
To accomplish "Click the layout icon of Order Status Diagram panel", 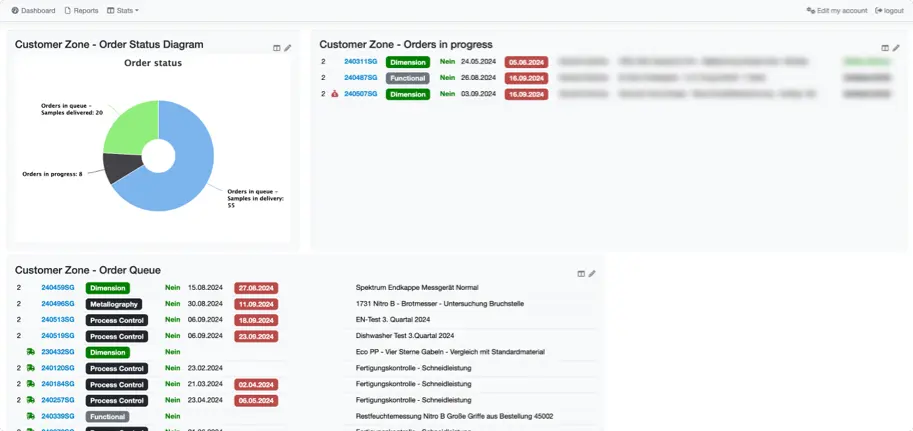I will pyautogui.click(x=277, y=48).
